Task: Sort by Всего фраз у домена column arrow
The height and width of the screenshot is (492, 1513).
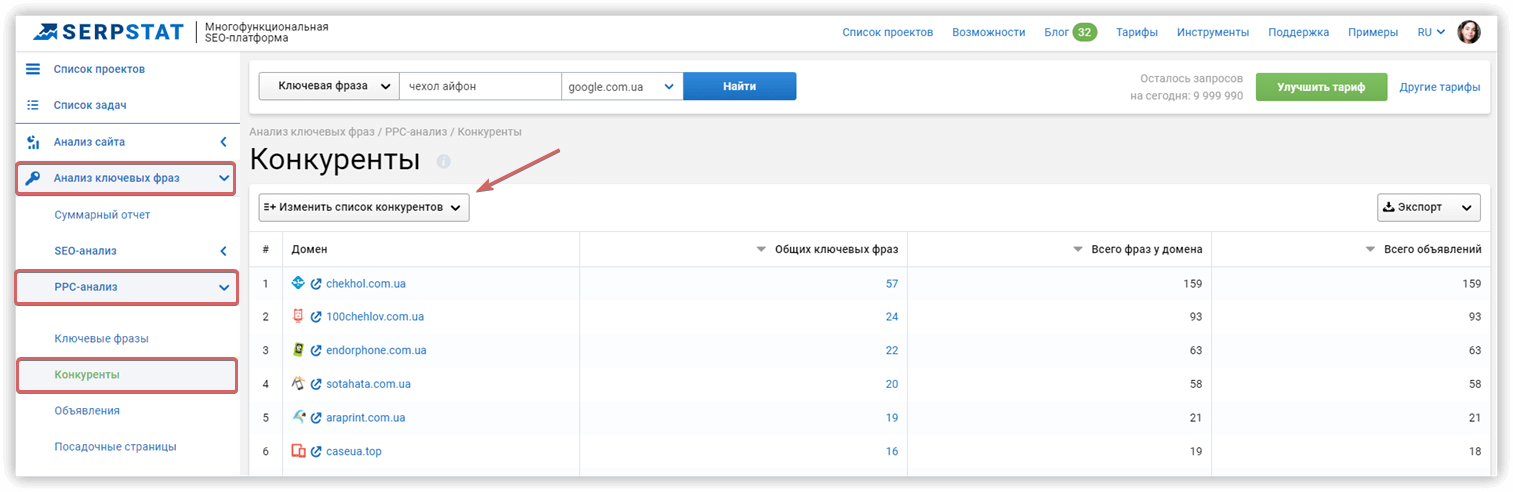Action: pos(1077,249)
